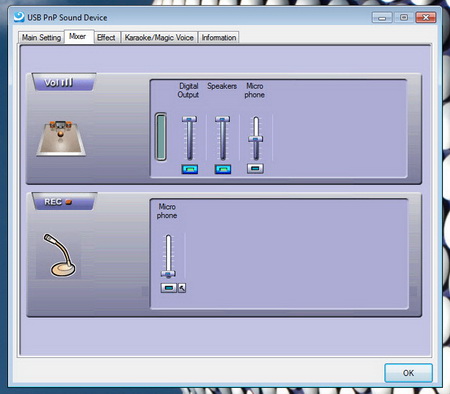Toggle Speakers mute button
Viewport: 450px width, 394px height.
pos(223,169)
